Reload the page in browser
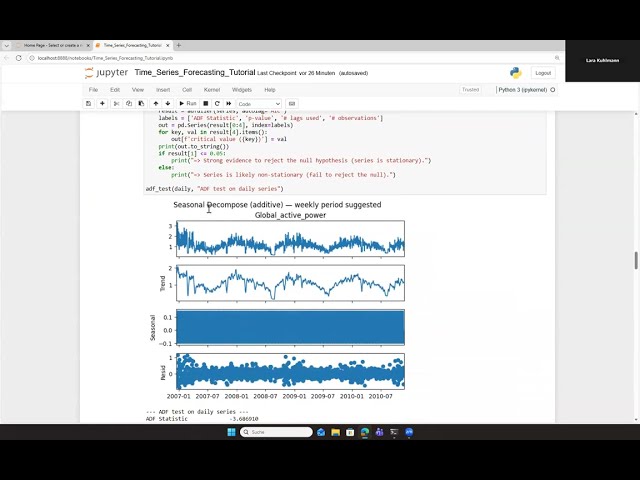The height and width of the screenshot is (480, 640). [18, 58]
